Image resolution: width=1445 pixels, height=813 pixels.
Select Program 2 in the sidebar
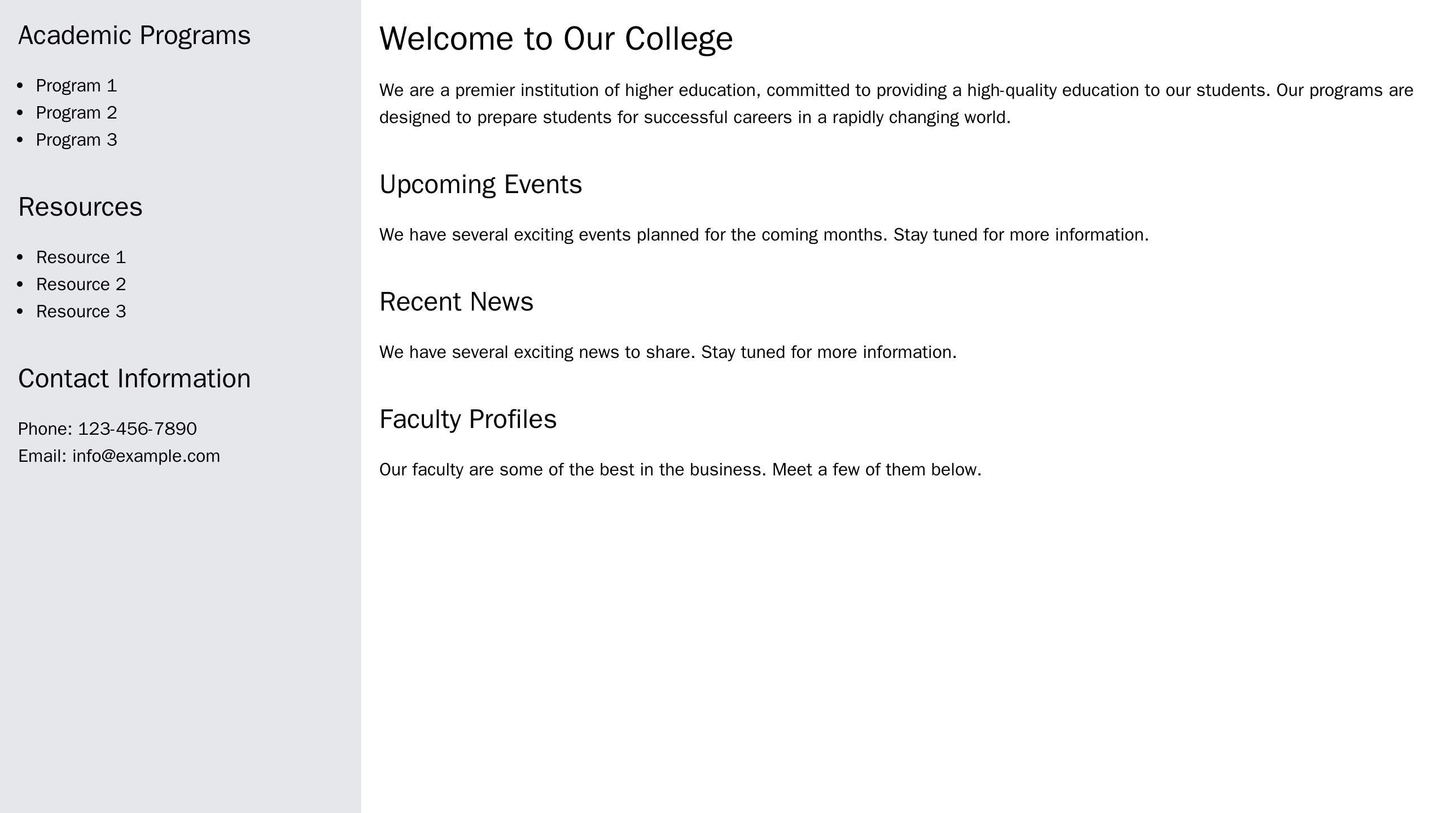[76, 112]
